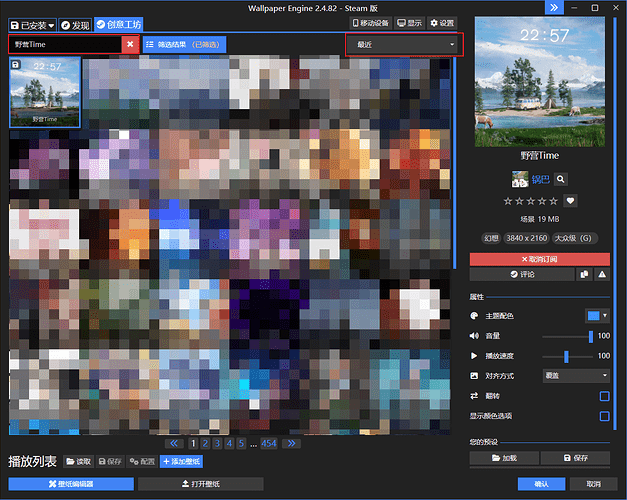
Task: Open 设置 (settings) with gear icon
Action: click(442, 23)
